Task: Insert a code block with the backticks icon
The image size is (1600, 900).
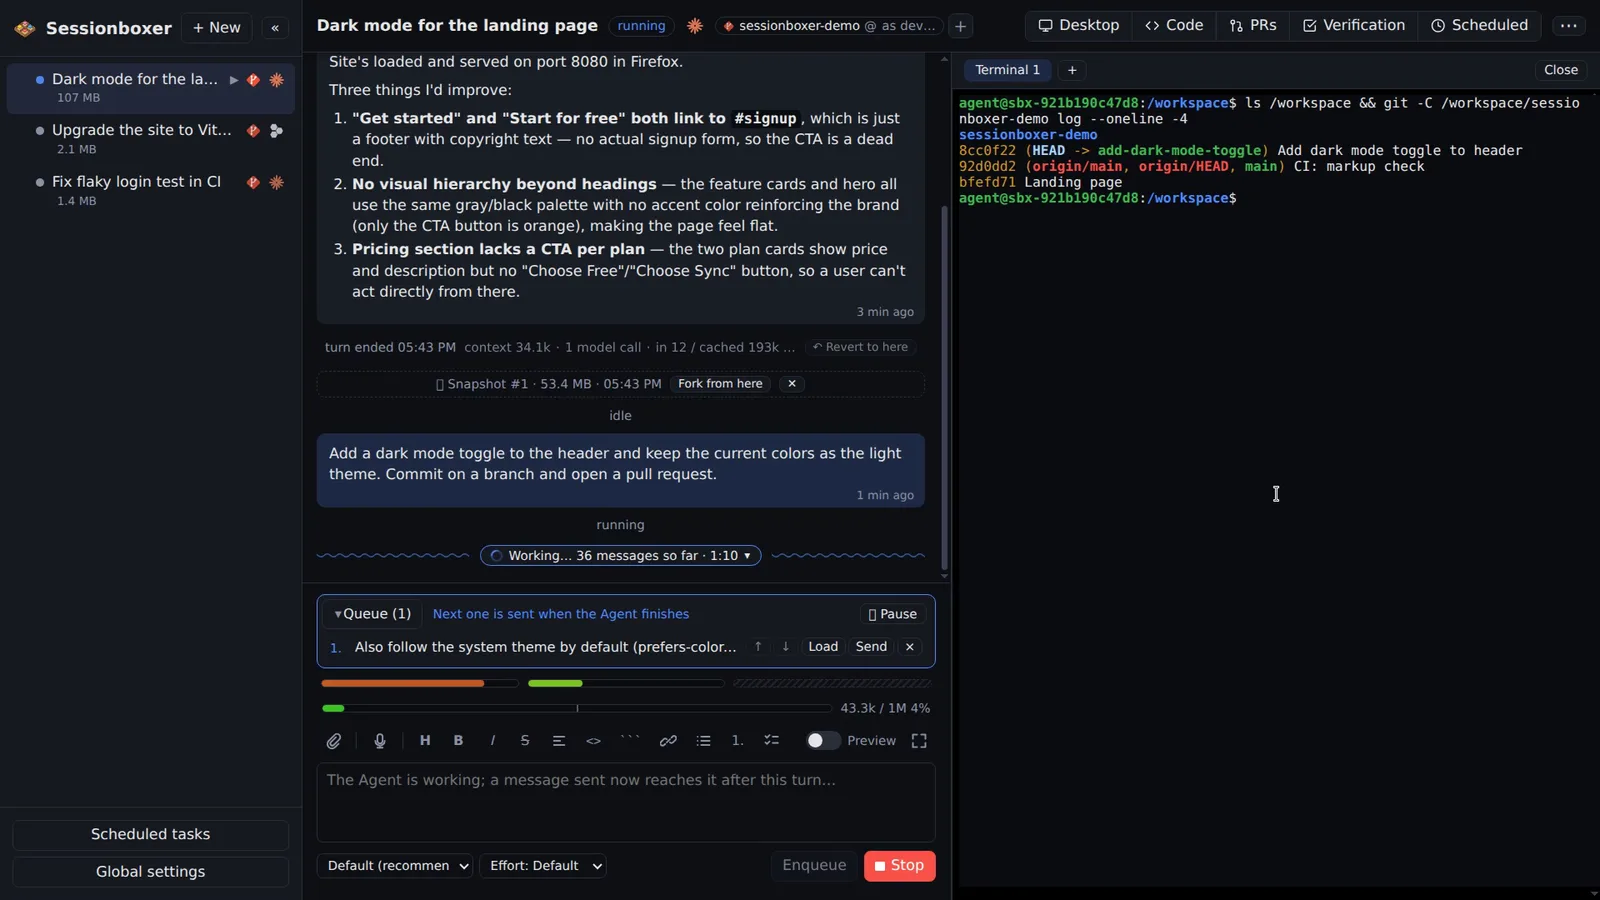Action: pos(630,741)
